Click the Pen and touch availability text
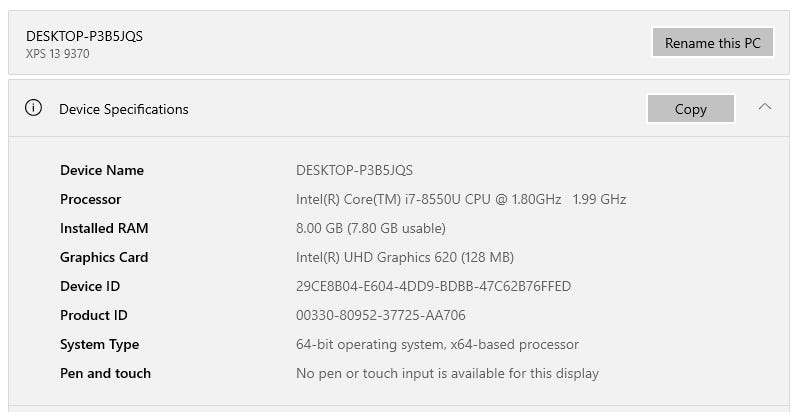Image resolution: width=798 pixels, height=412 pixels. coord(447,373)
